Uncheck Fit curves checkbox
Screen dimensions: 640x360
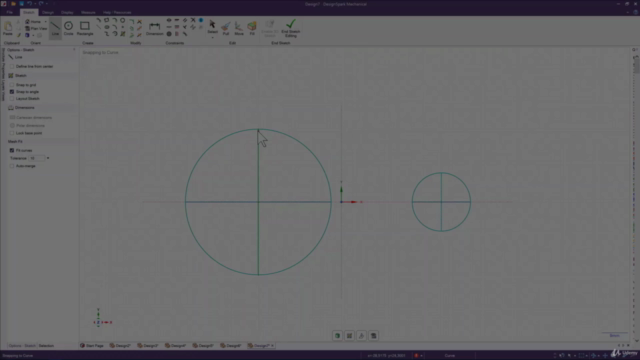pyautogui.click(x=12, y=150)
